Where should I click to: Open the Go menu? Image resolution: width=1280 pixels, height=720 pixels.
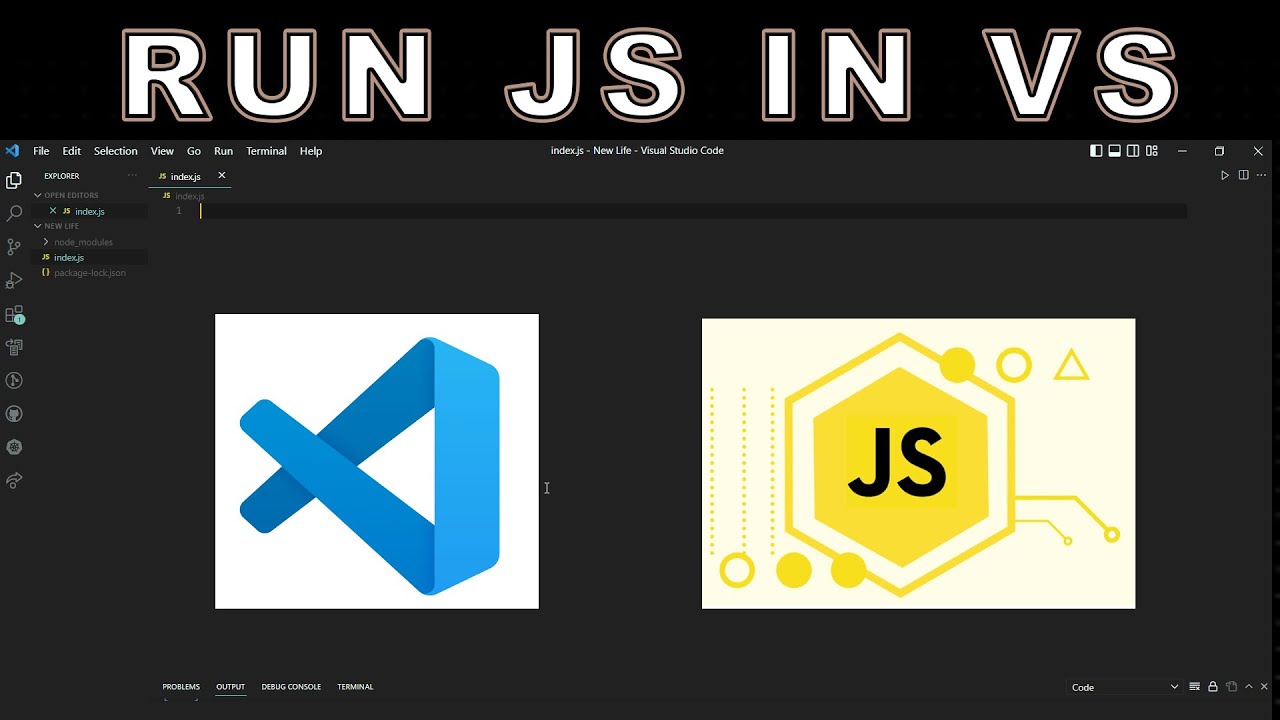click(x=194, y=151)
